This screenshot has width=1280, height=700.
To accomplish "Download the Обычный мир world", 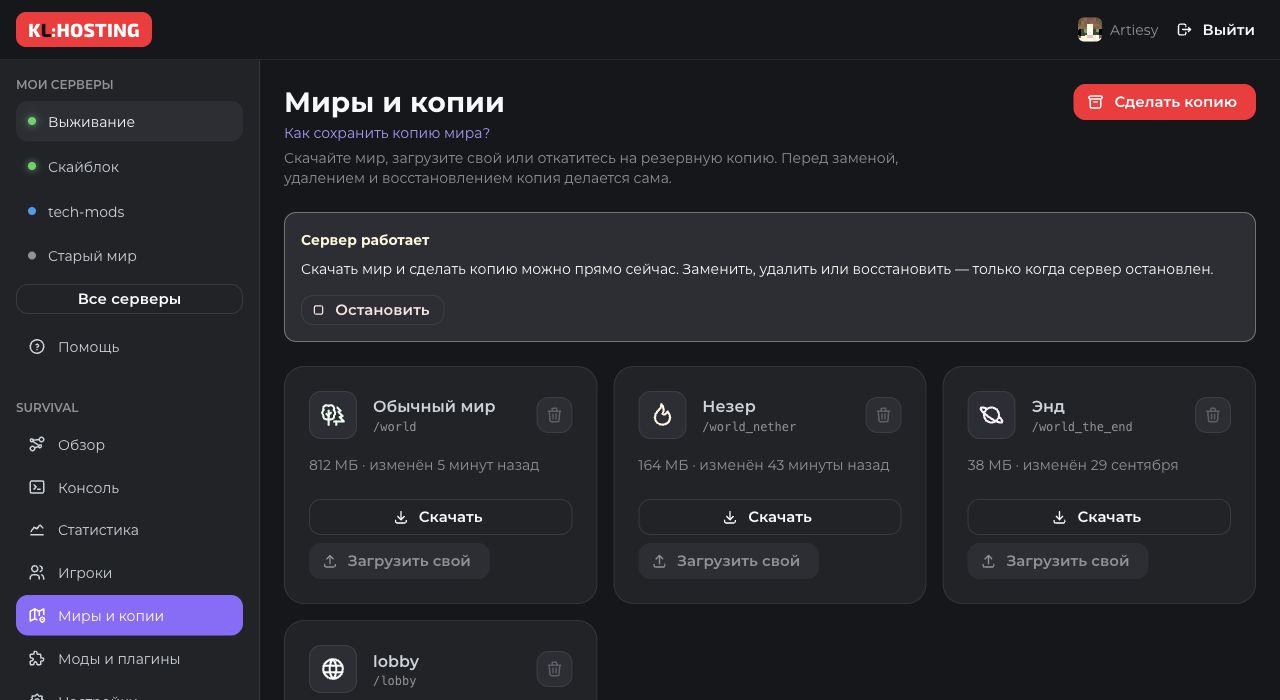I will (440, 517).
